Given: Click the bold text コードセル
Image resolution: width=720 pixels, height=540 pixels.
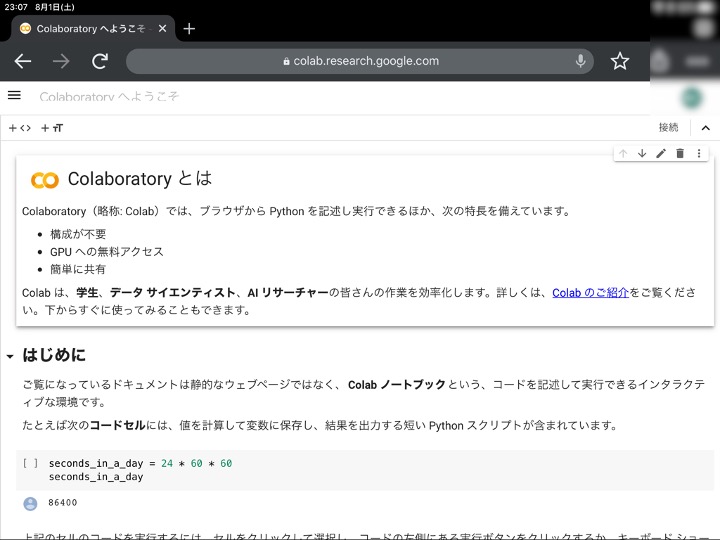Looking at the screenshot, I should click(x=118, y=425).
